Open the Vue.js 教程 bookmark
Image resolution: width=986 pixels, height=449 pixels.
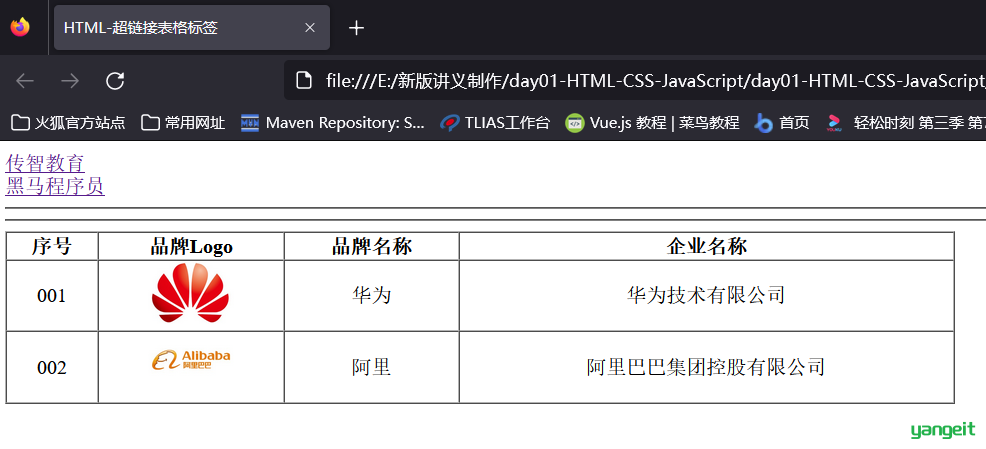pos(652,123)
